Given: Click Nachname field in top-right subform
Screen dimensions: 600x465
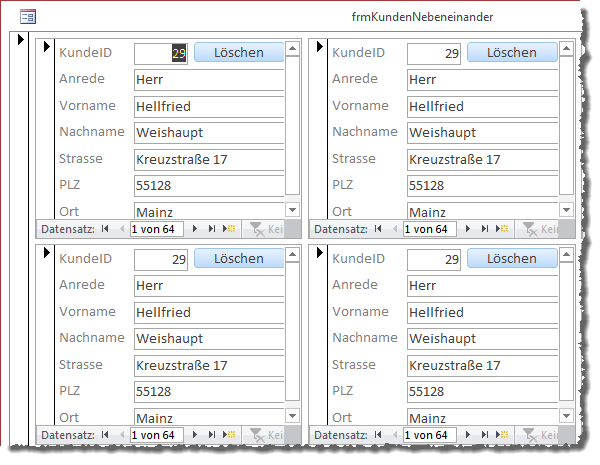Looking at the screenshot, I should 483,132.
